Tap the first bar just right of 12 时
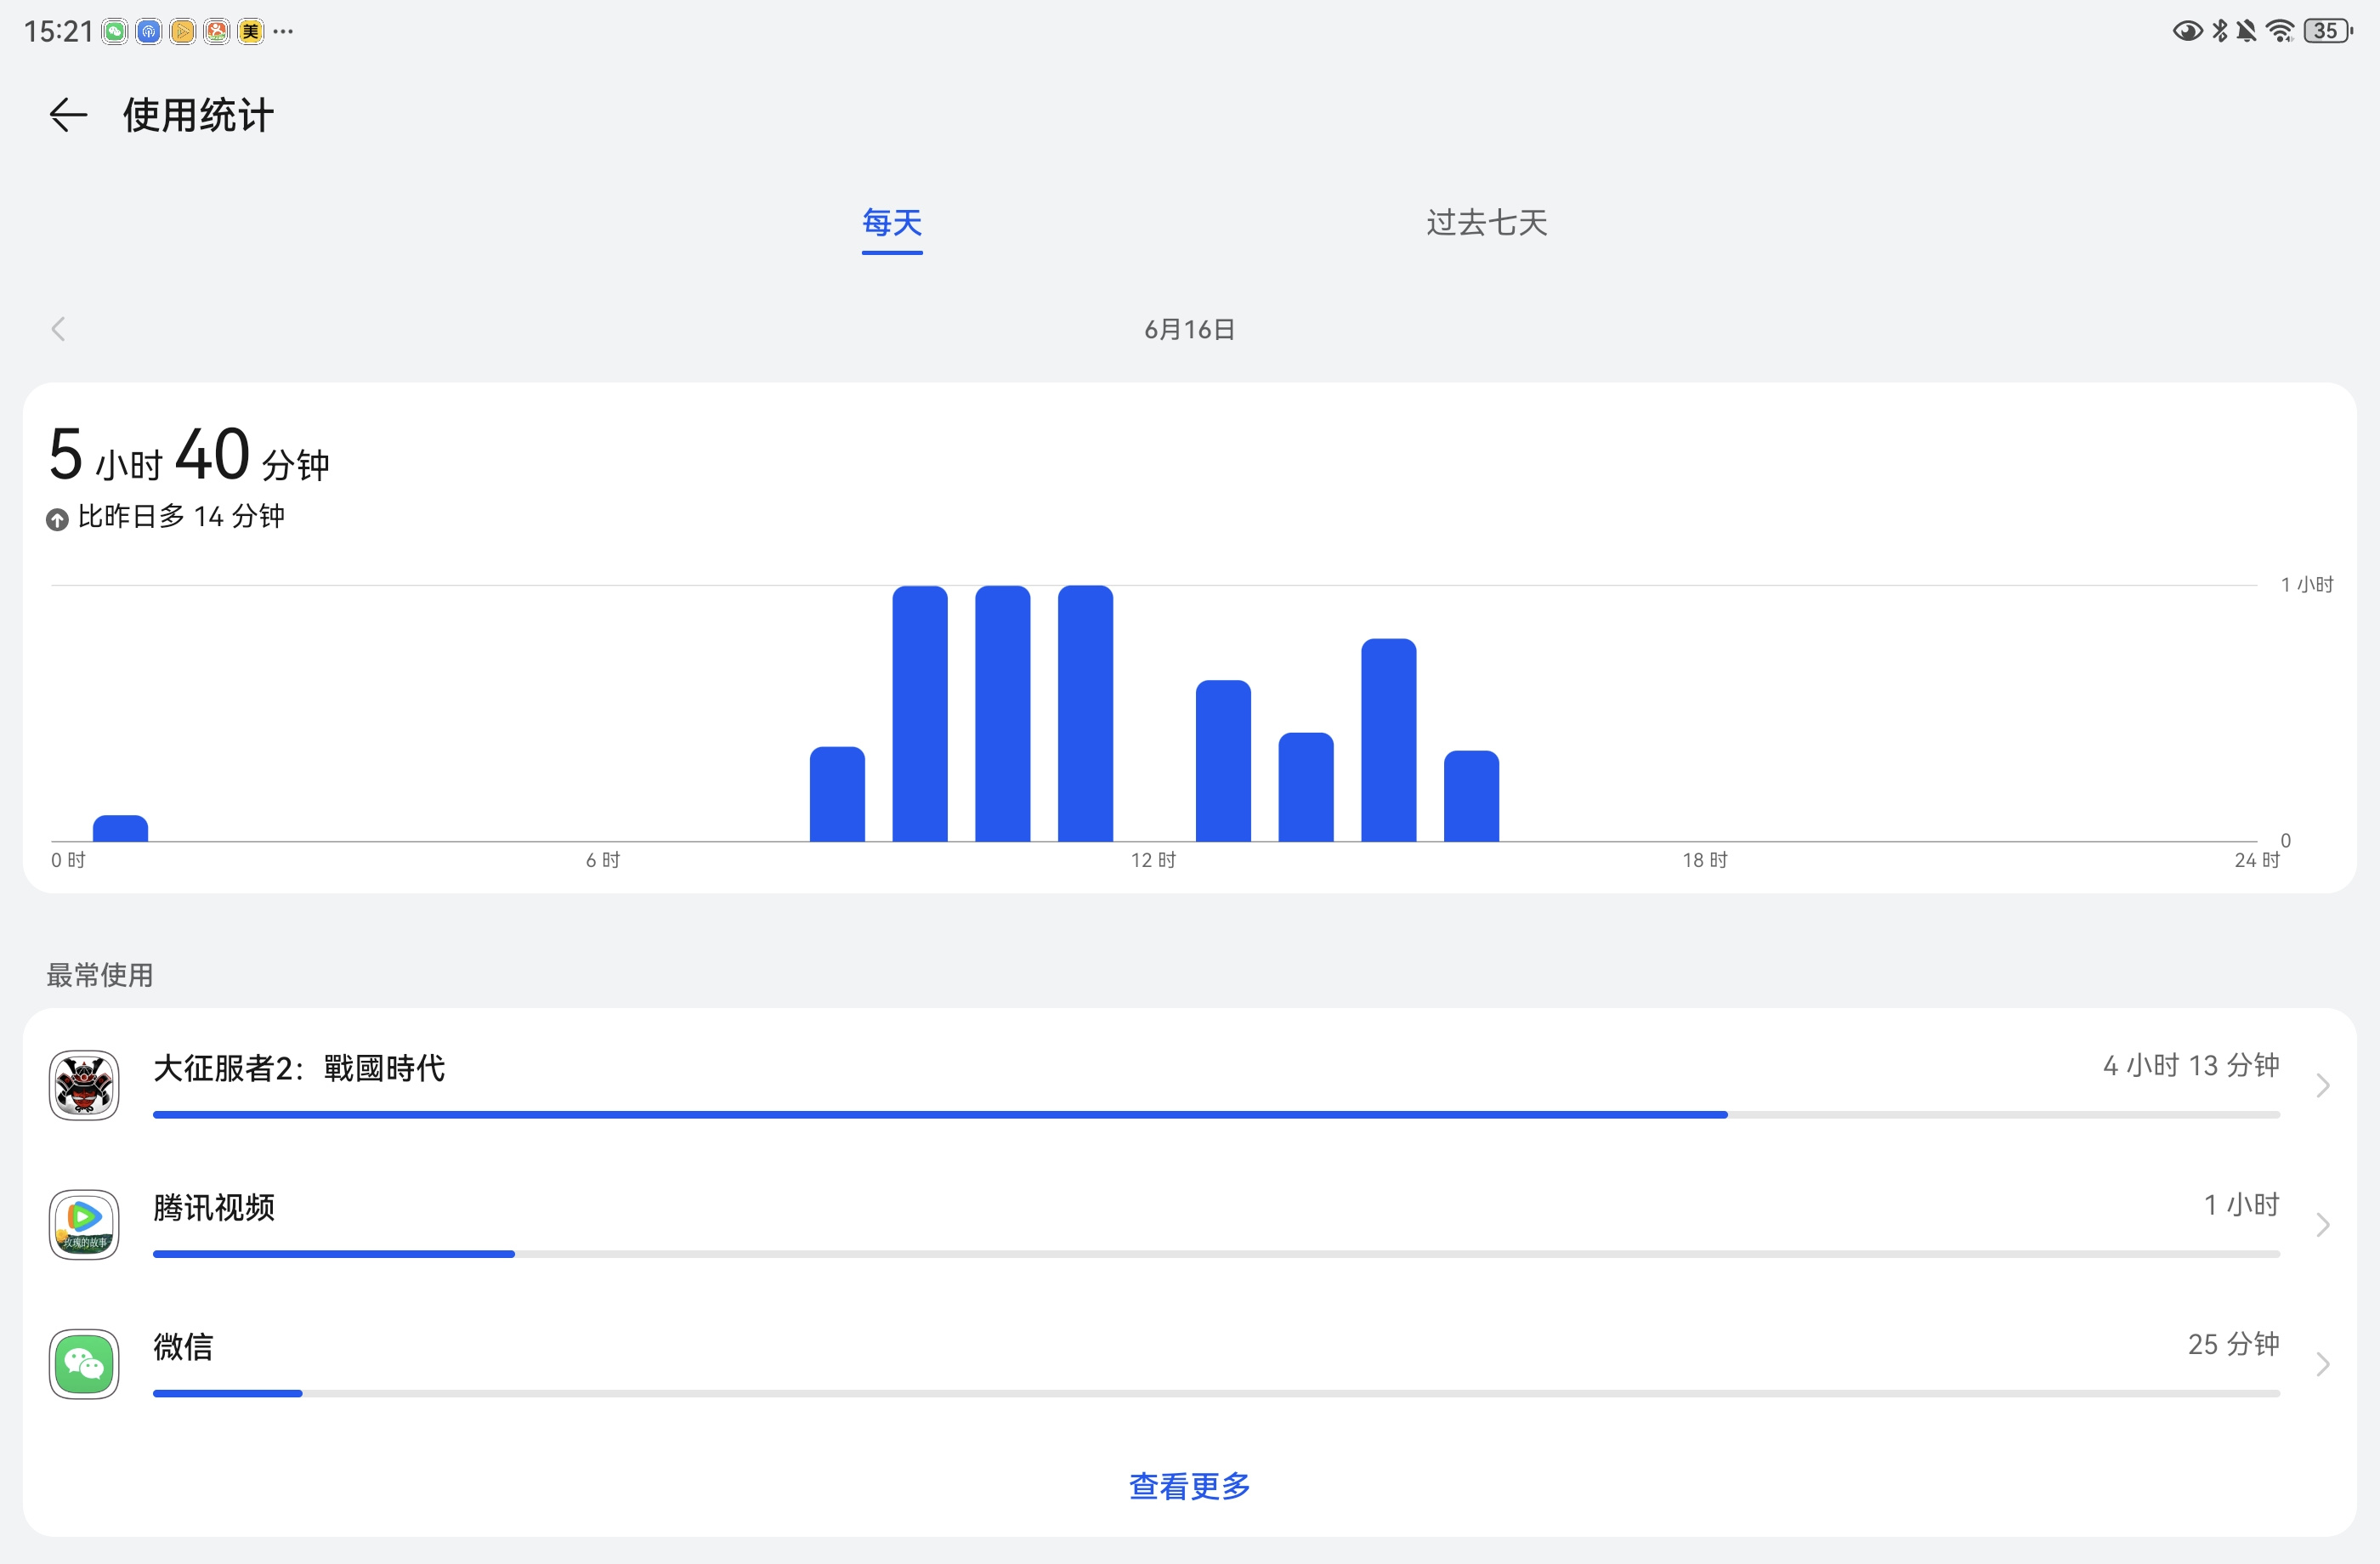Screen dimensions: 2380x1564 [x=1223, y=760]
